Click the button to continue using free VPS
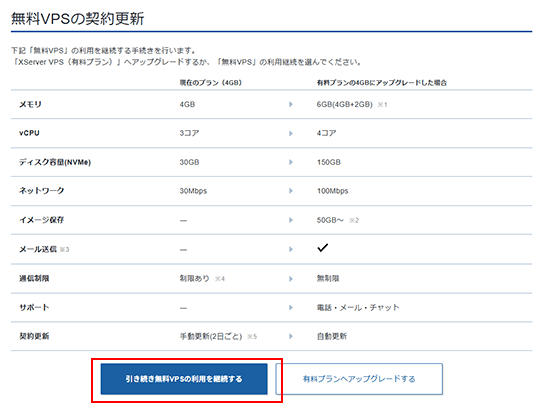The image size is (550, 417). click(184, 379)
